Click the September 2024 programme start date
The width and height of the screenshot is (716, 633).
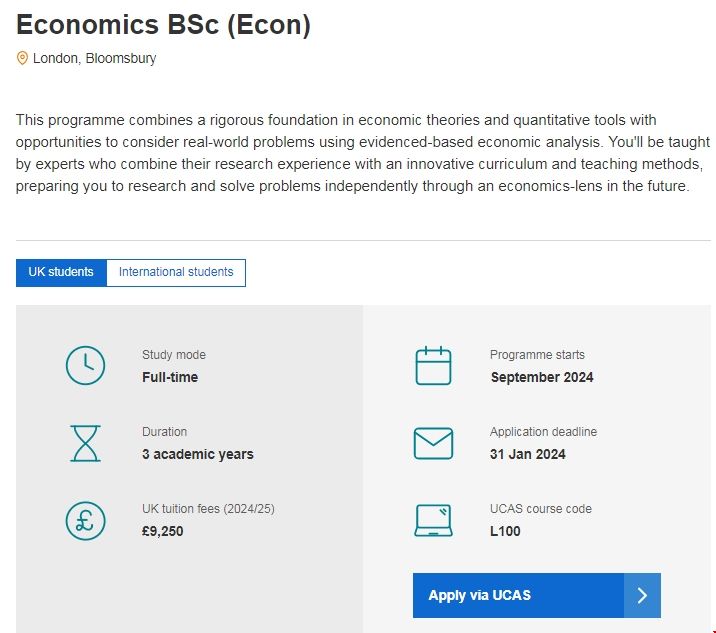[542, 377]
